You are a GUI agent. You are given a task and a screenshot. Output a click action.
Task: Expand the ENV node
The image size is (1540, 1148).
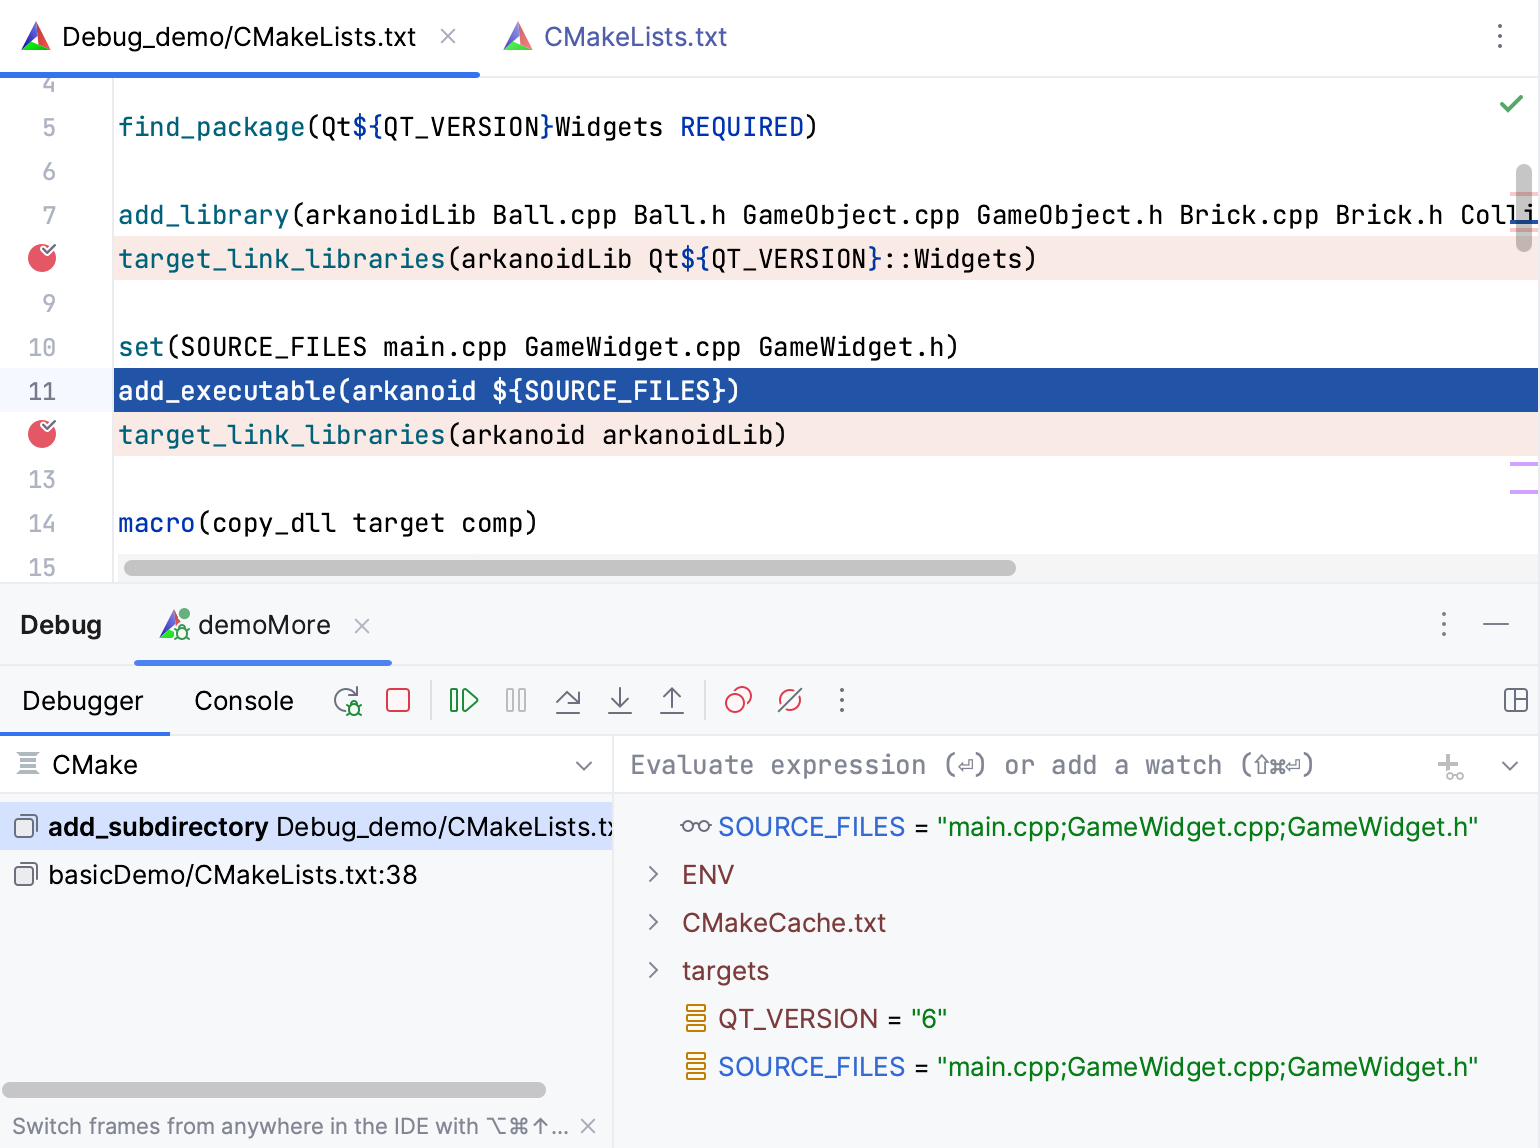(653, 874)
